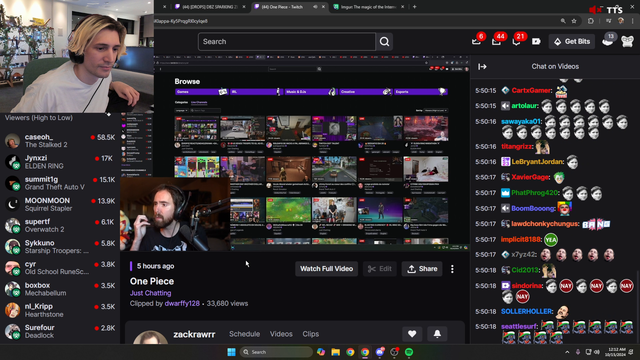
Task: Select caseoh_ in the viewers list
Action: click(x=60, y=141)
